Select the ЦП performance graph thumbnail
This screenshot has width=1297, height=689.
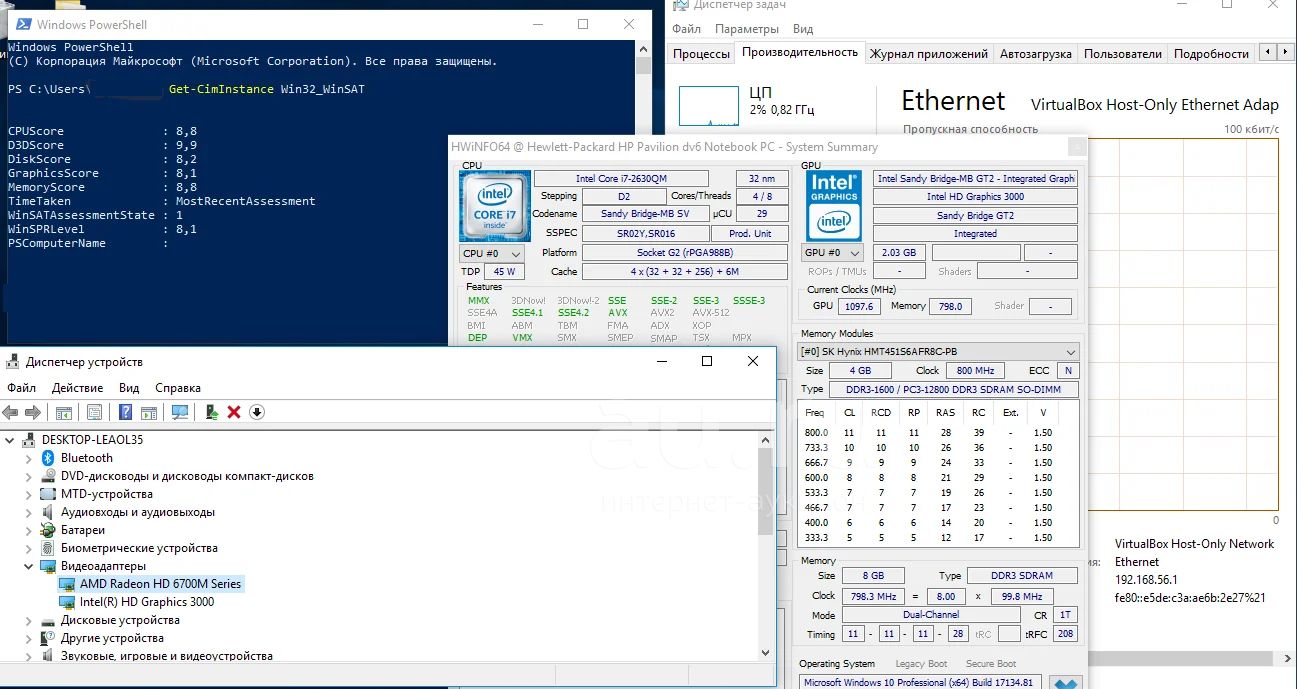click(x=709, y=106)
